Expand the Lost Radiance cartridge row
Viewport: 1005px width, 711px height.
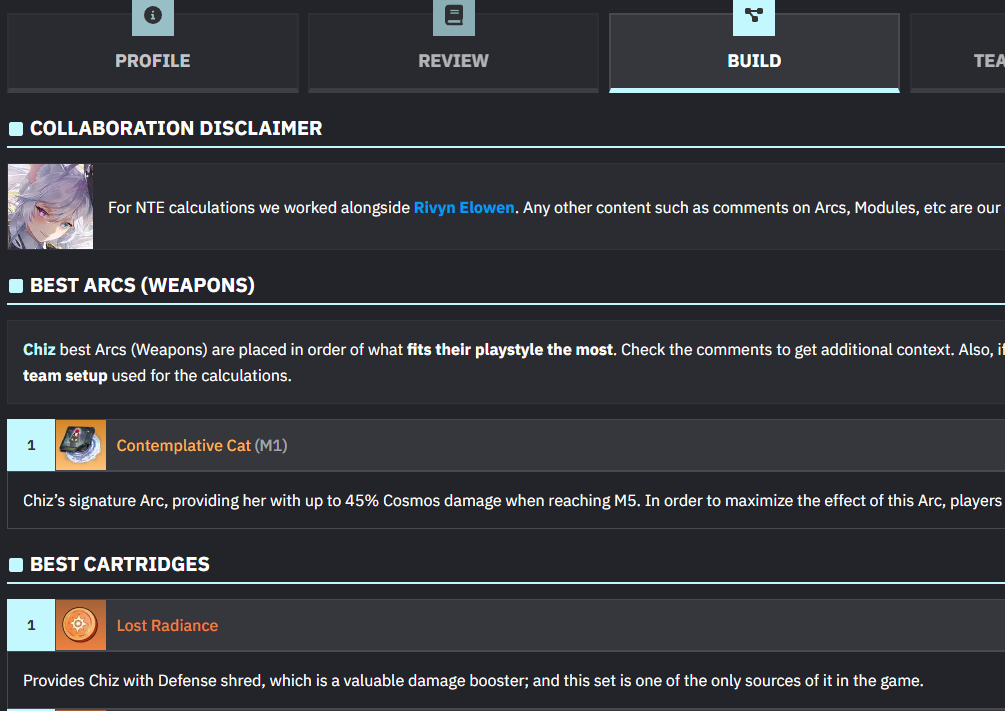[x=506, y=625]
